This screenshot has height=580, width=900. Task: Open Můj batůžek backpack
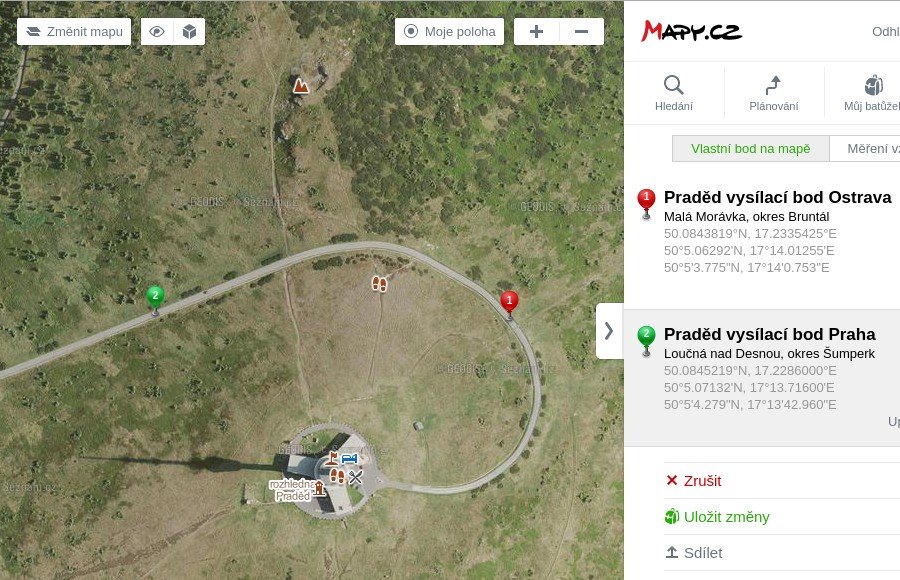click(871, 93)
